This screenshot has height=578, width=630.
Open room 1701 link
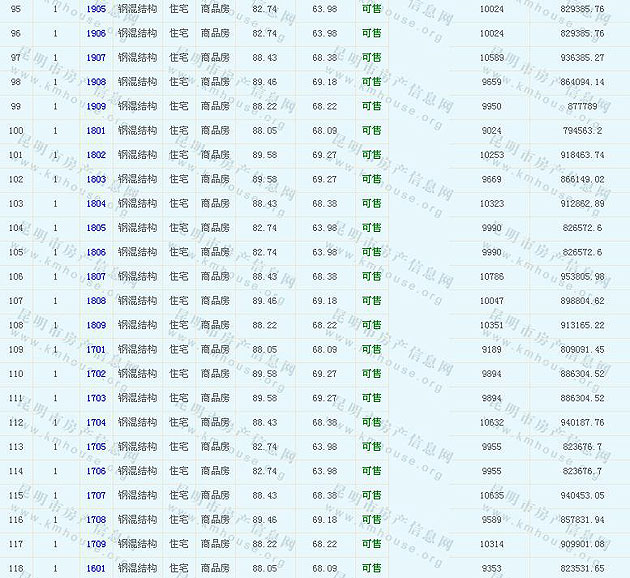(x=96, y=350)
